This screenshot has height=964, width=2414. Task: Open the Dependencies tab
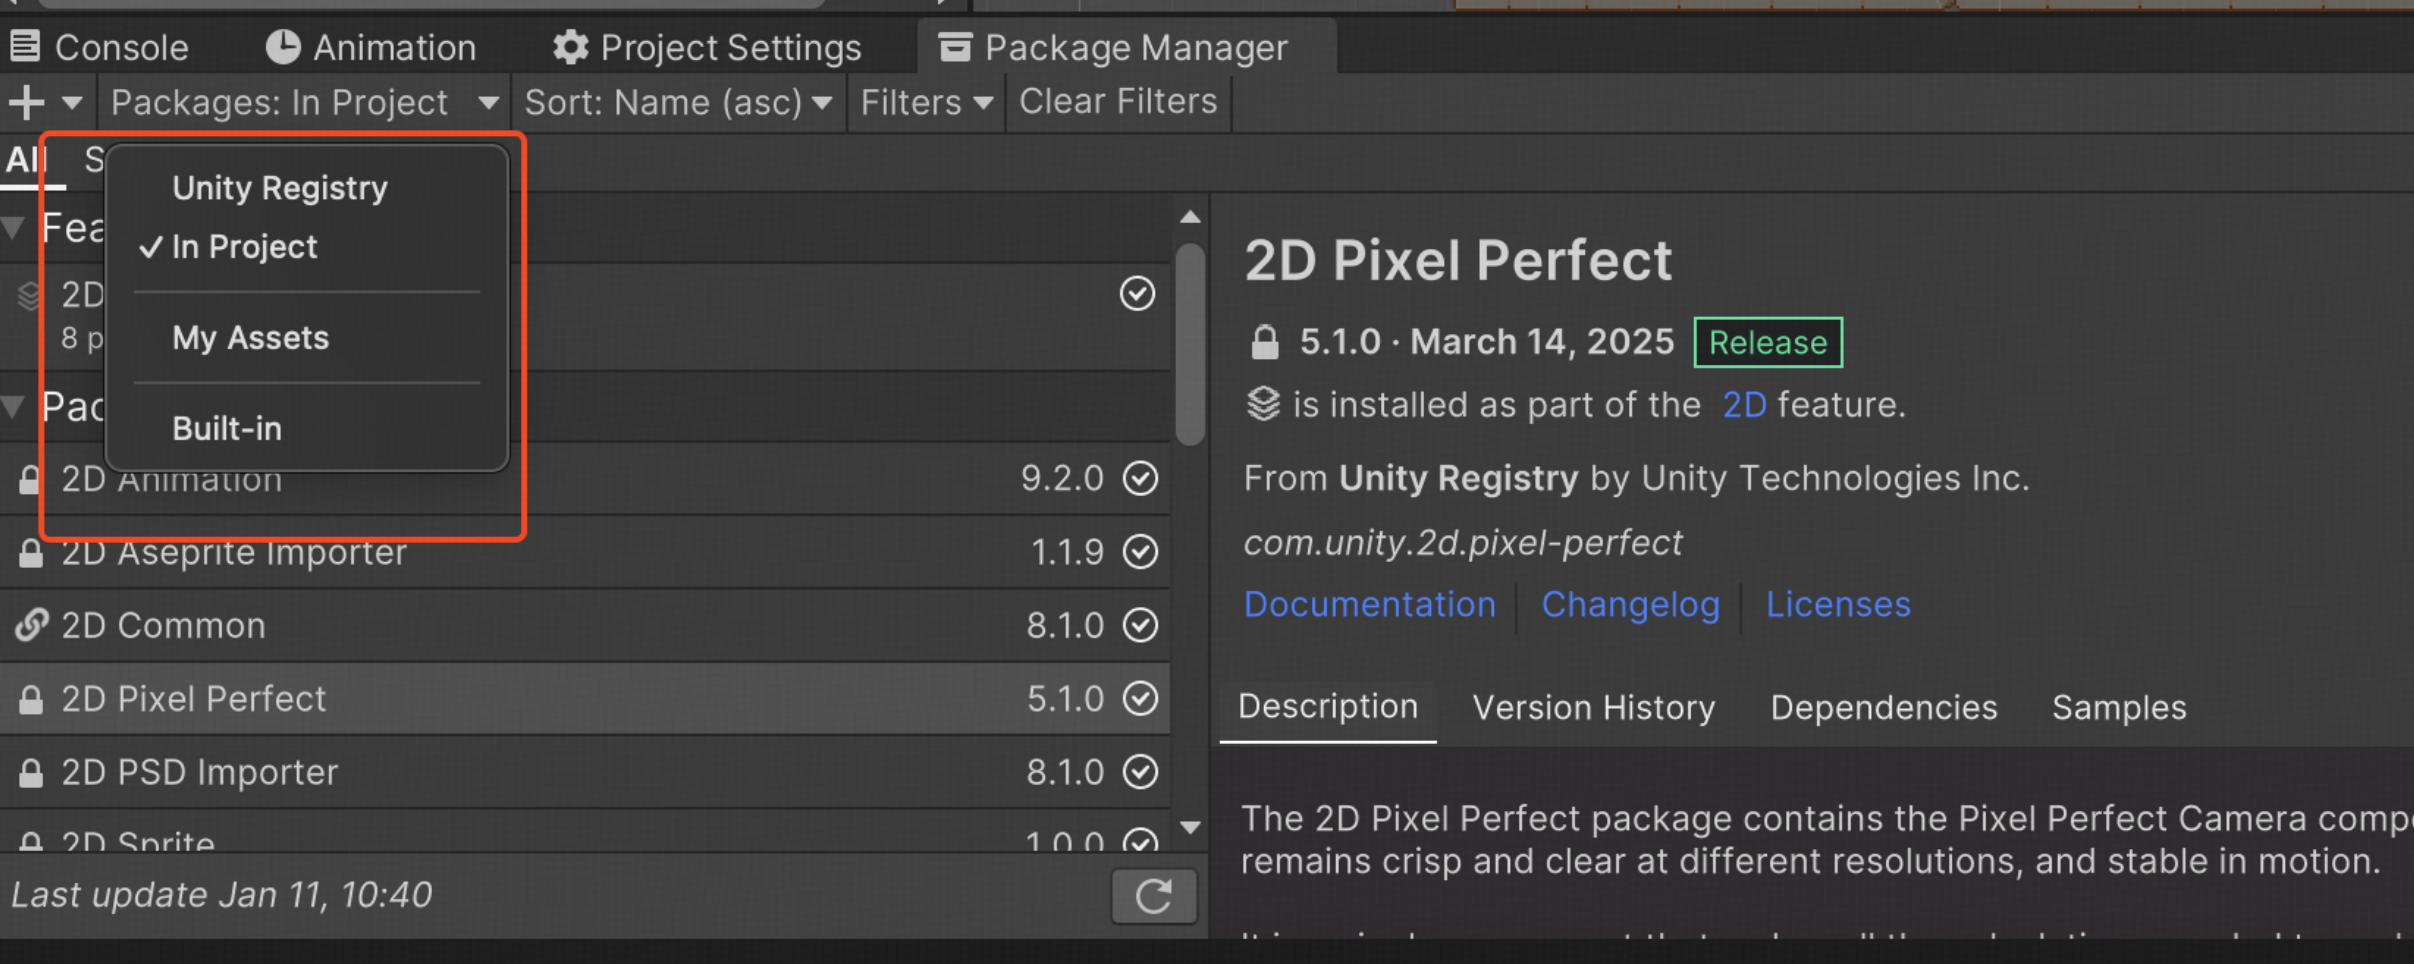tap(1883, 708)
